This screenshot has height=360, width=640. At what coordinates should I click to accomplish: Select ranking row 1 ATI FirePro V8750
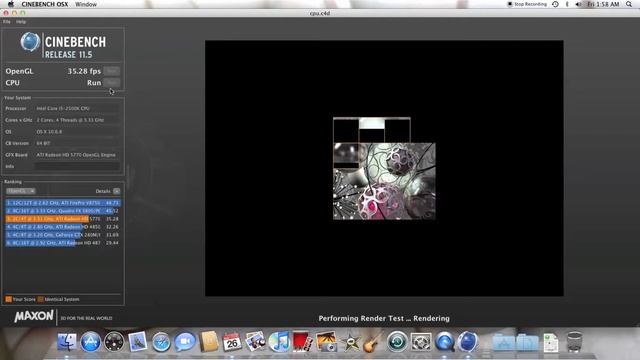[63, 203]
